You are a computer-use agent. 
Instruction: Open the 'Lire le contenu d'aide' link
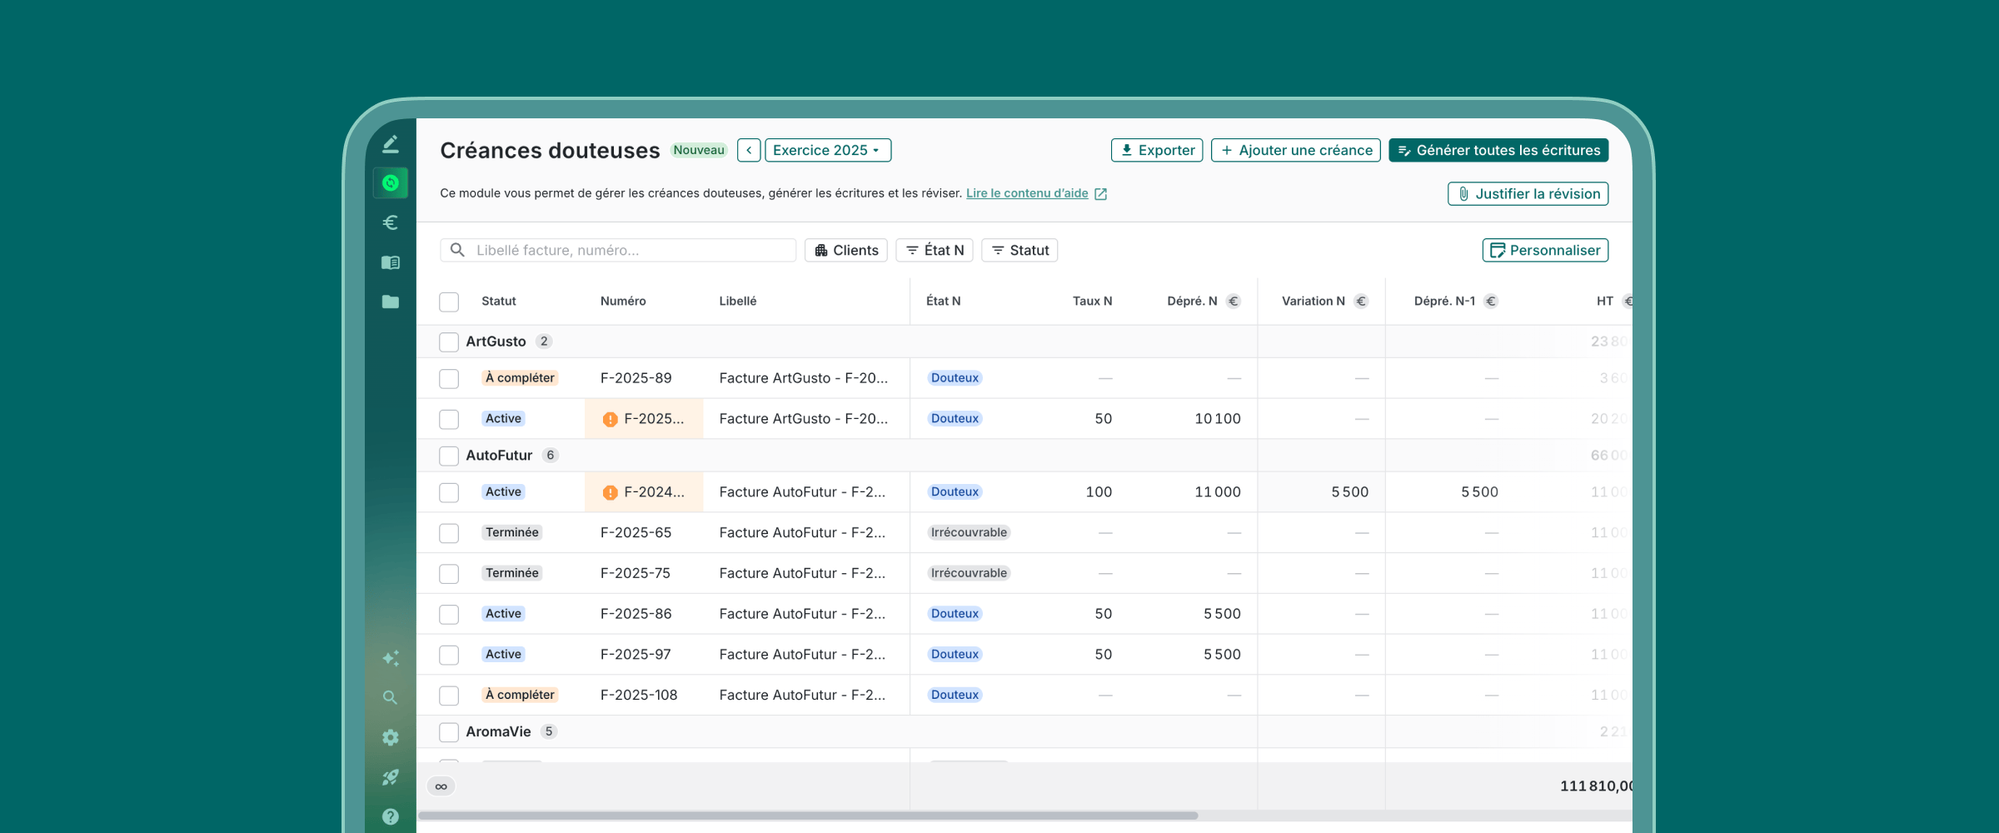pyautogui.click(x=1027, y=193)
